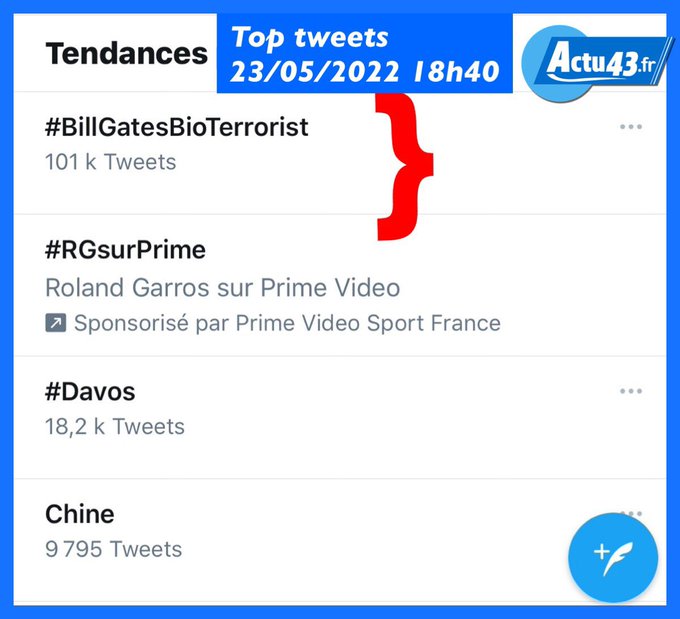680x619 pixels.
Task: Open more options for #Davos trend
Action: coord(630,391)
